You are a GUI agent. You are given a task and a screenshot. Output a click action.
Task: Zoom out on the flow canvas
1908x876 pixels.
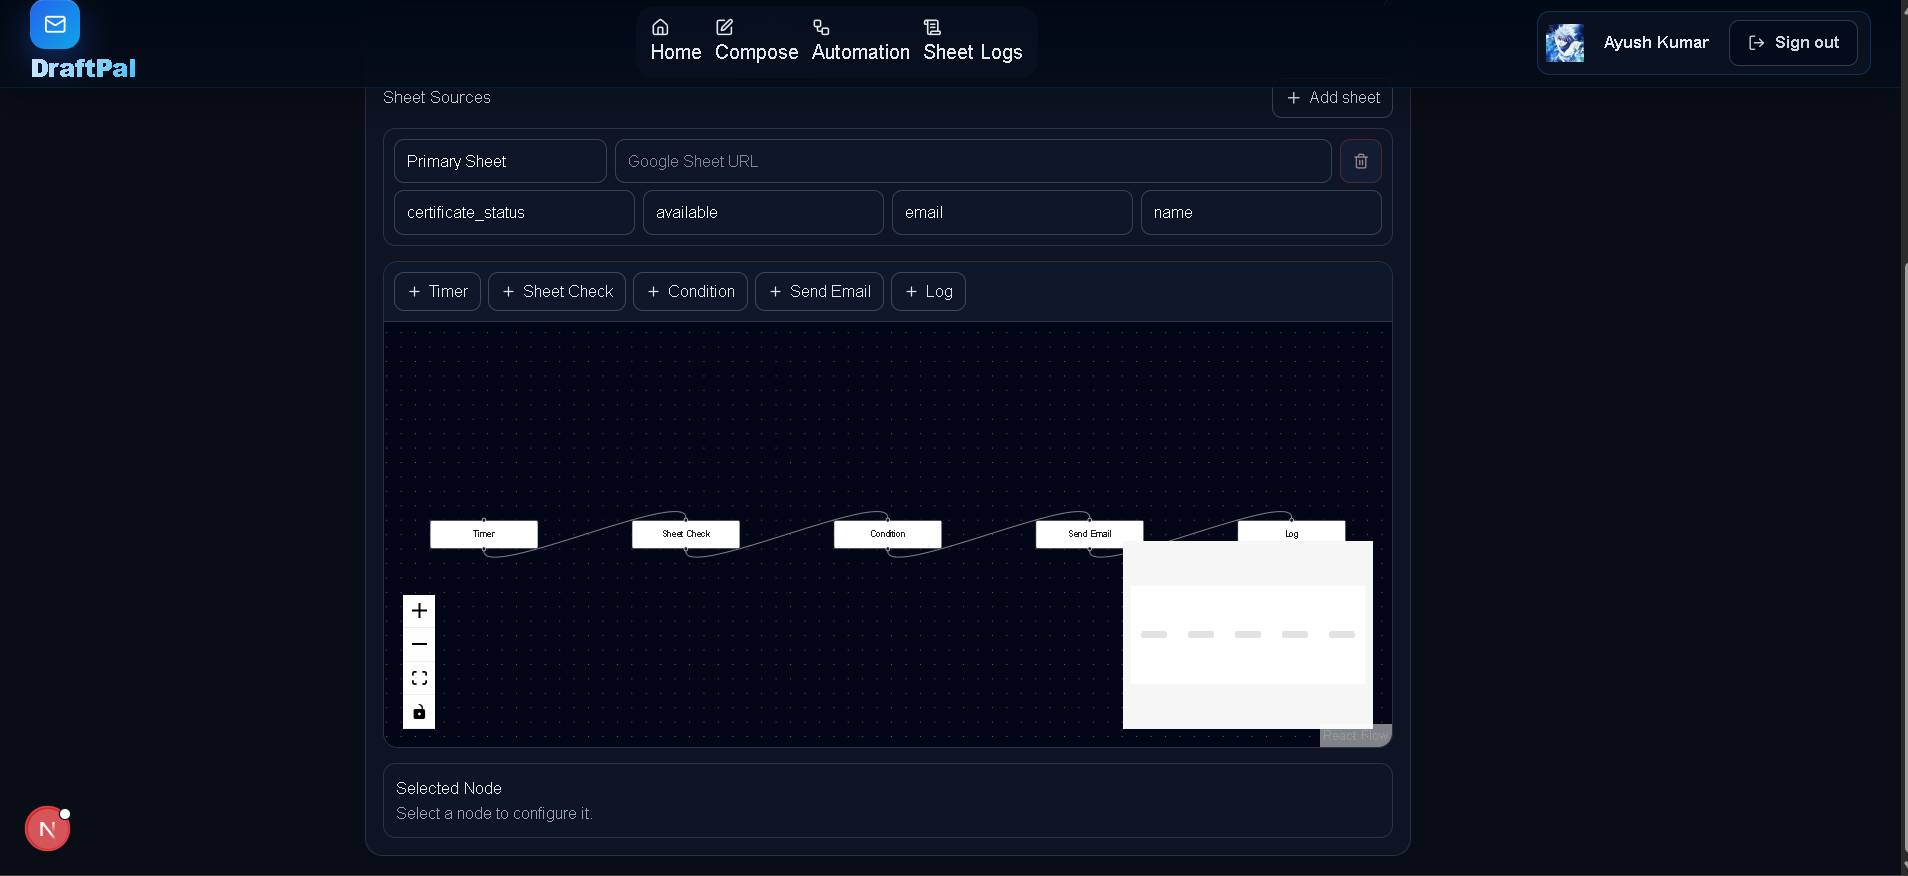419,645
